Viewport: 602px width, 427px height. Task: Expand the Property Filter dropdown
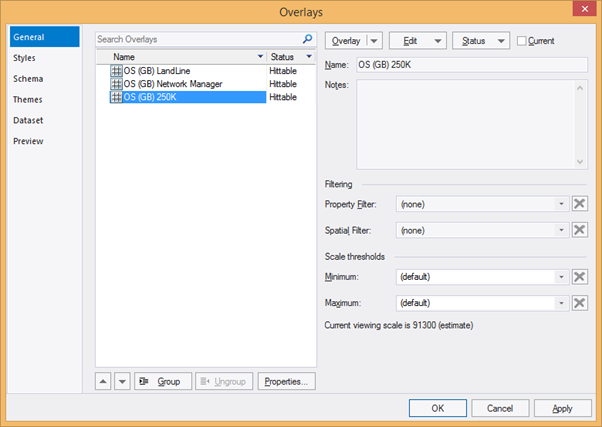pos(562,204)
